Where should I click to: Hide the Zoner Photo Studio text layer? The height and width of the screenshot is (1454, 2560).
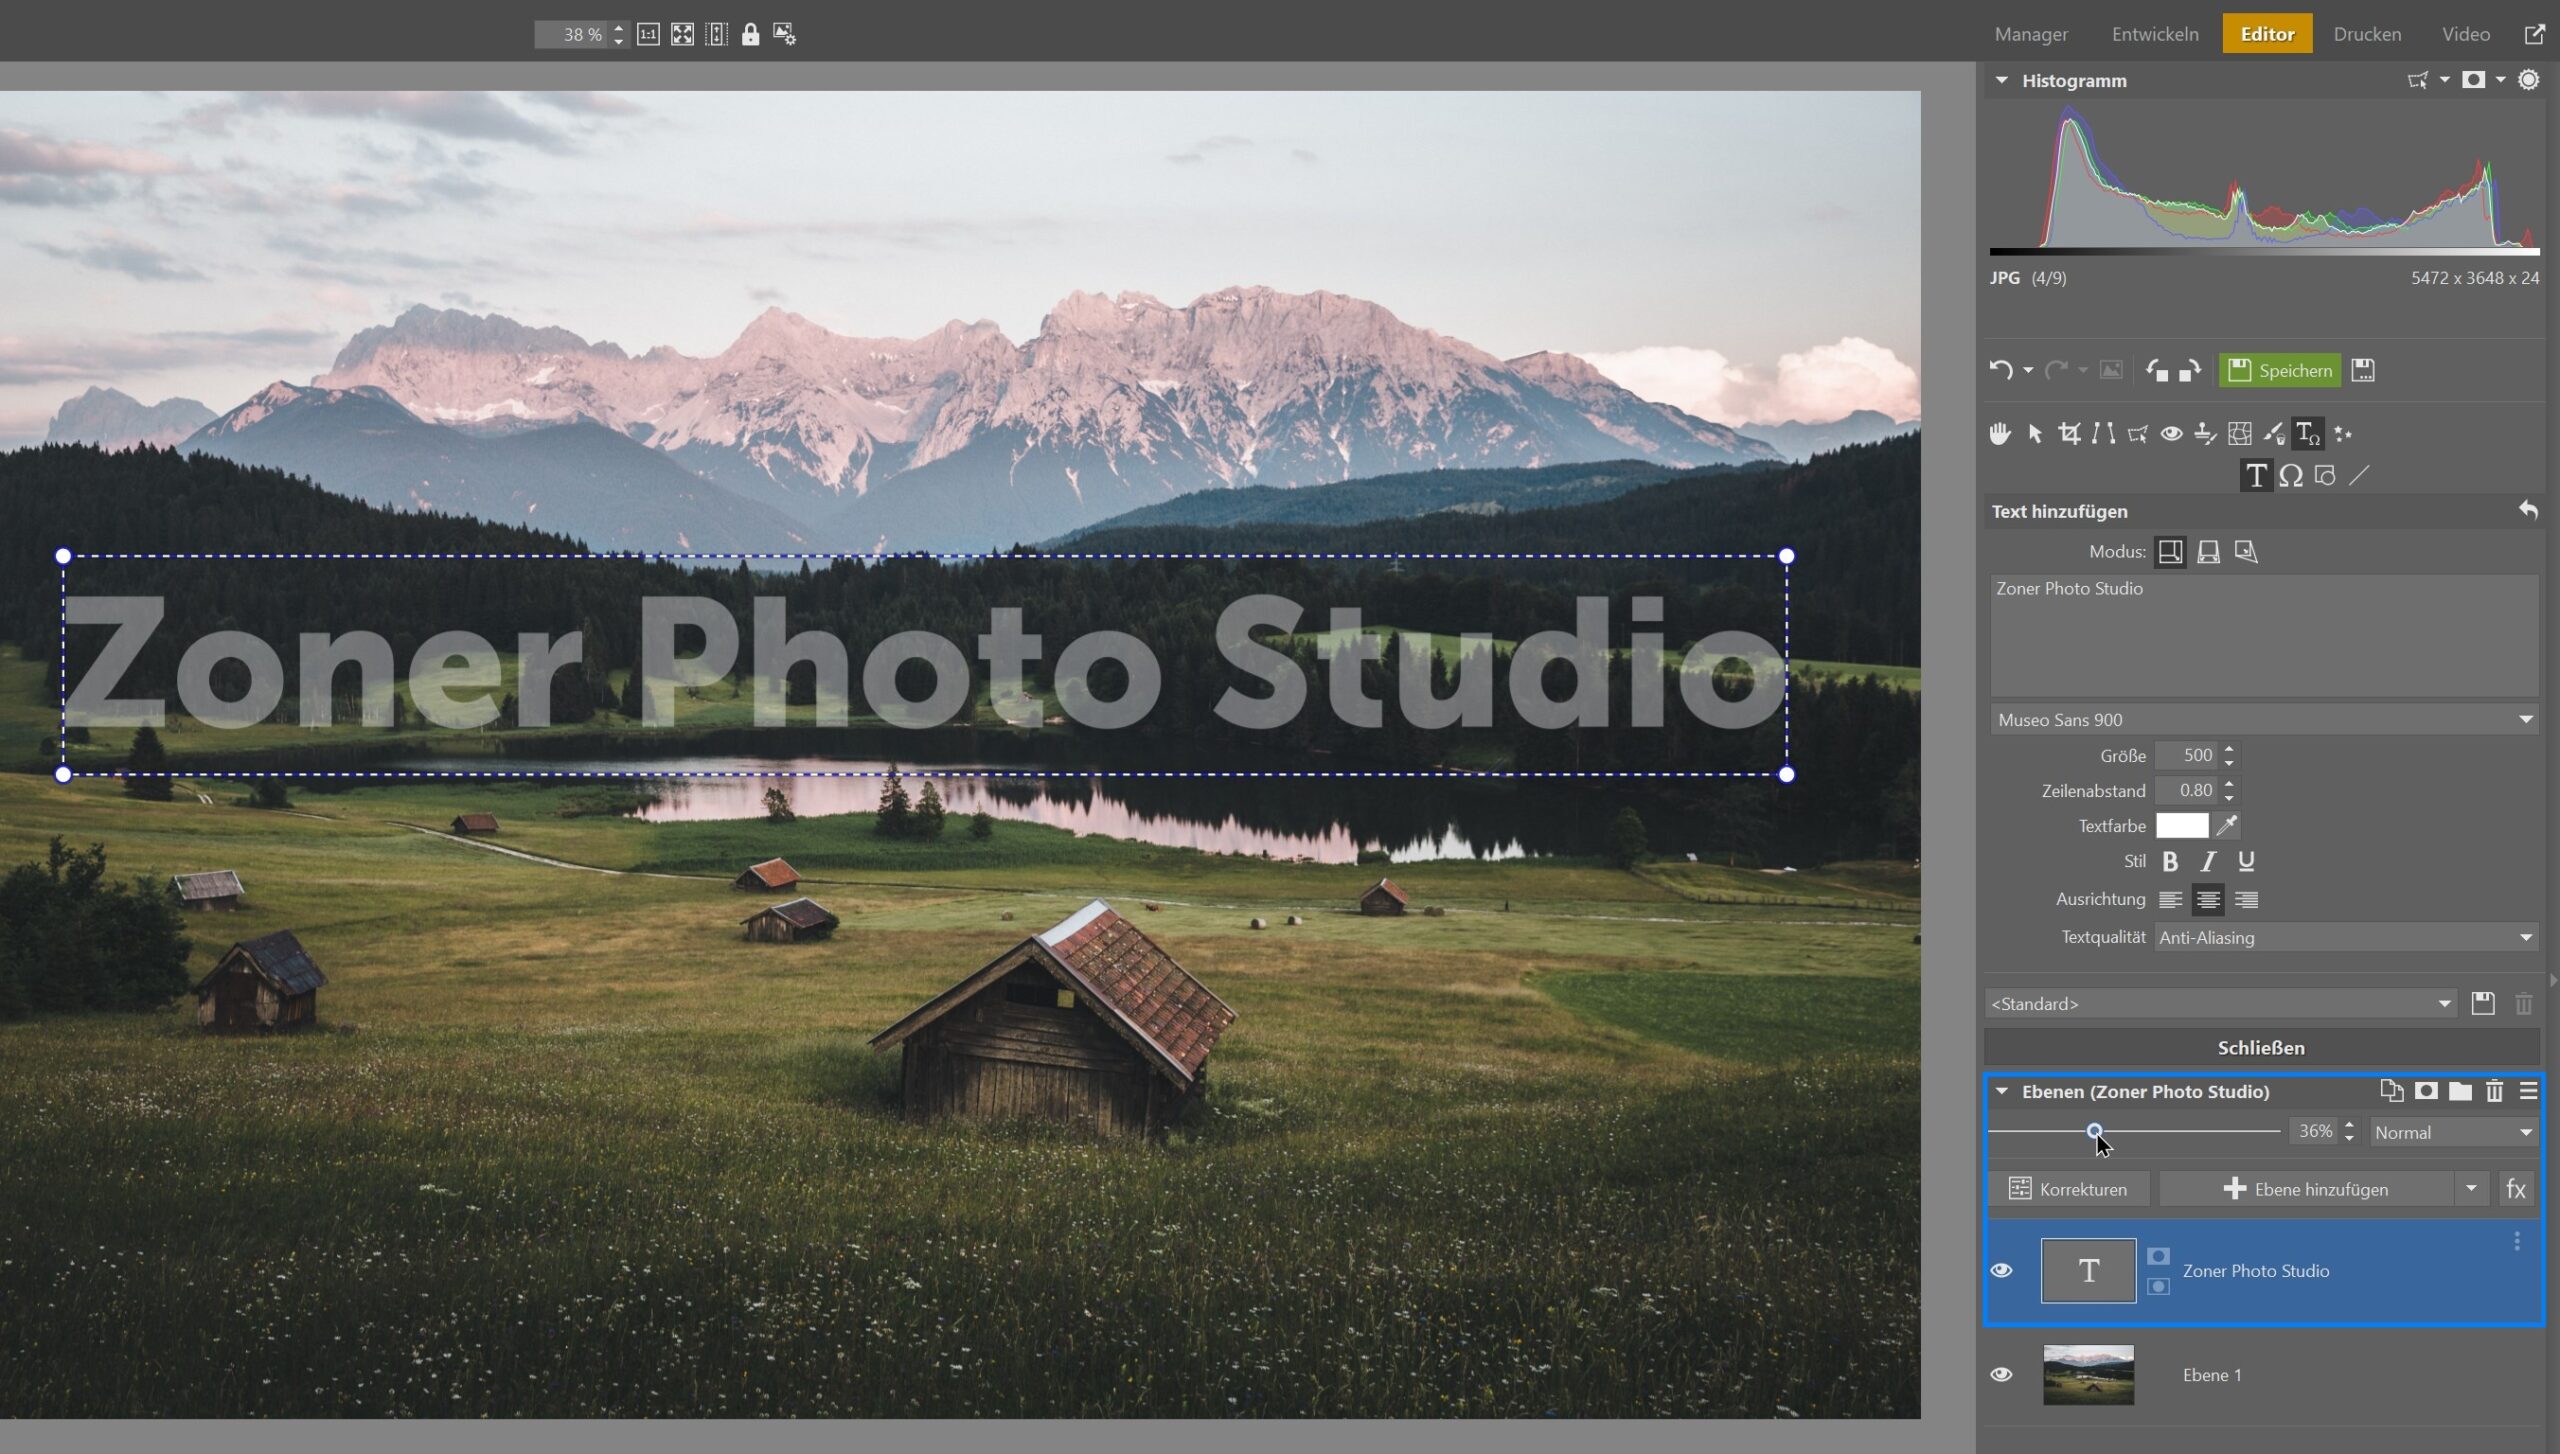coord(2001,1270)
